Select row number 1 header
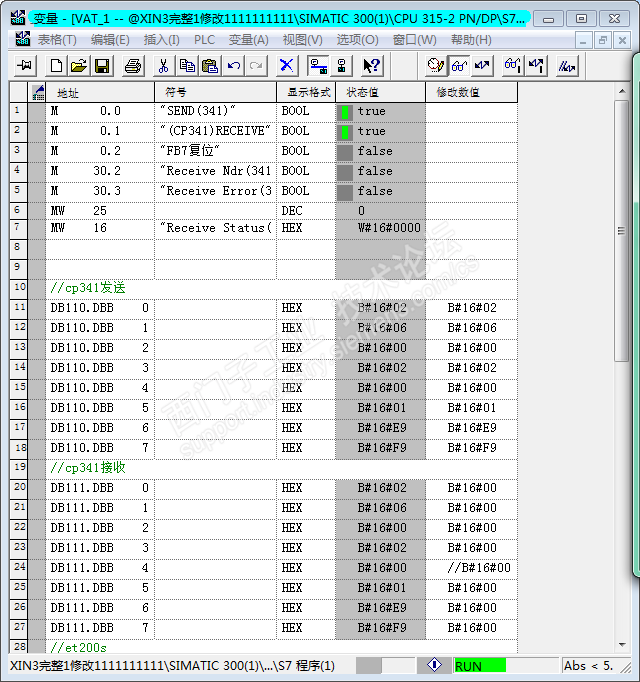Image resolution: width=640 pixels, height=682 pixels. pos(18,113)
